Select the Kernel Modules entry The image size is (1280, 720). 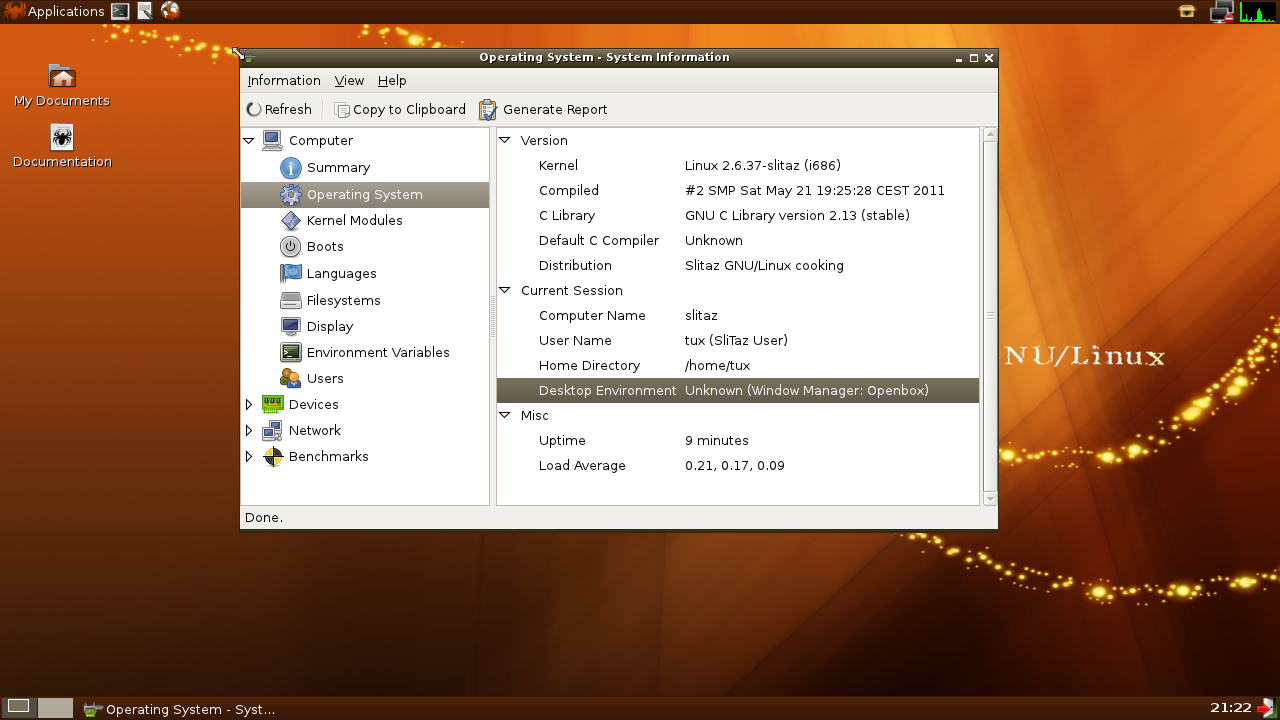[x=354, y=221]
